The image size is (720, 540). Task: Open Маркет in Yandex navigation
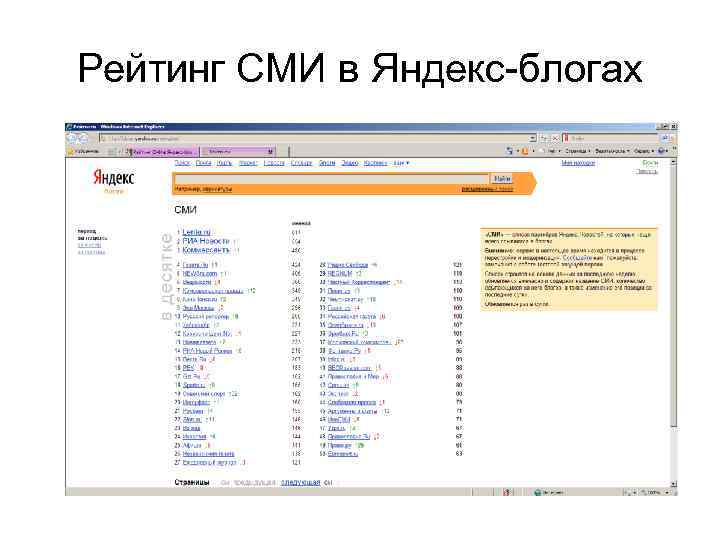tap(248, 163)
